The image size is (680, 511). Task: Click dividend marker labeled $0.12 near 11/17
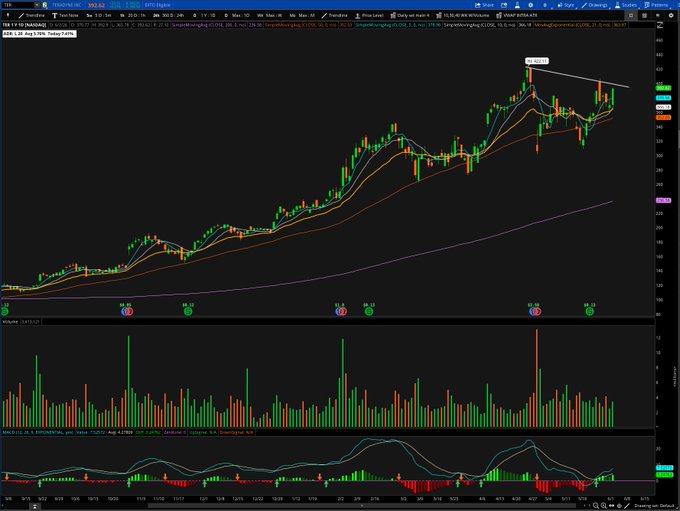(188, 310)
